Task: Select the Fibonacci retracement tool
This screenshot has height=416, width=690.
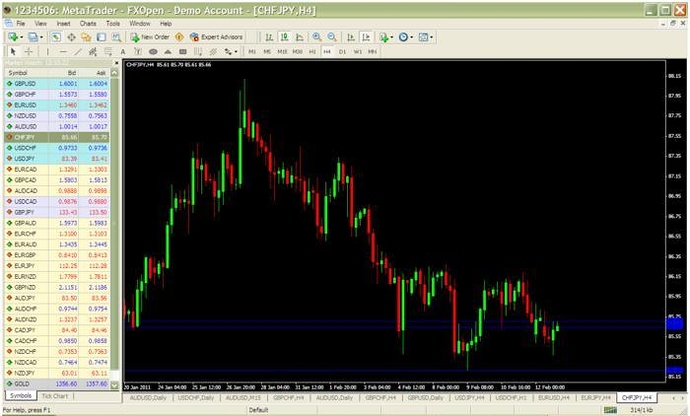Action: point(108,52)
